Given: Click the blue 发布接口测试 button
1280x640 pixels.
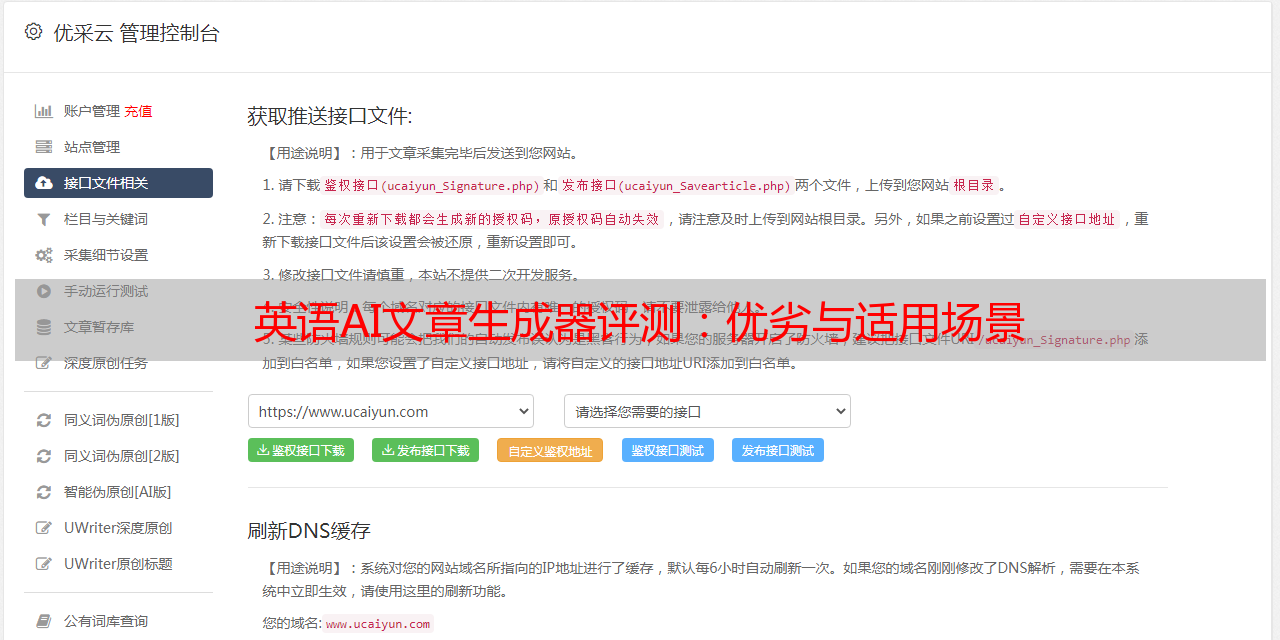Looking at the screenshot, I should pyautogui.click(x=778, y=450).
